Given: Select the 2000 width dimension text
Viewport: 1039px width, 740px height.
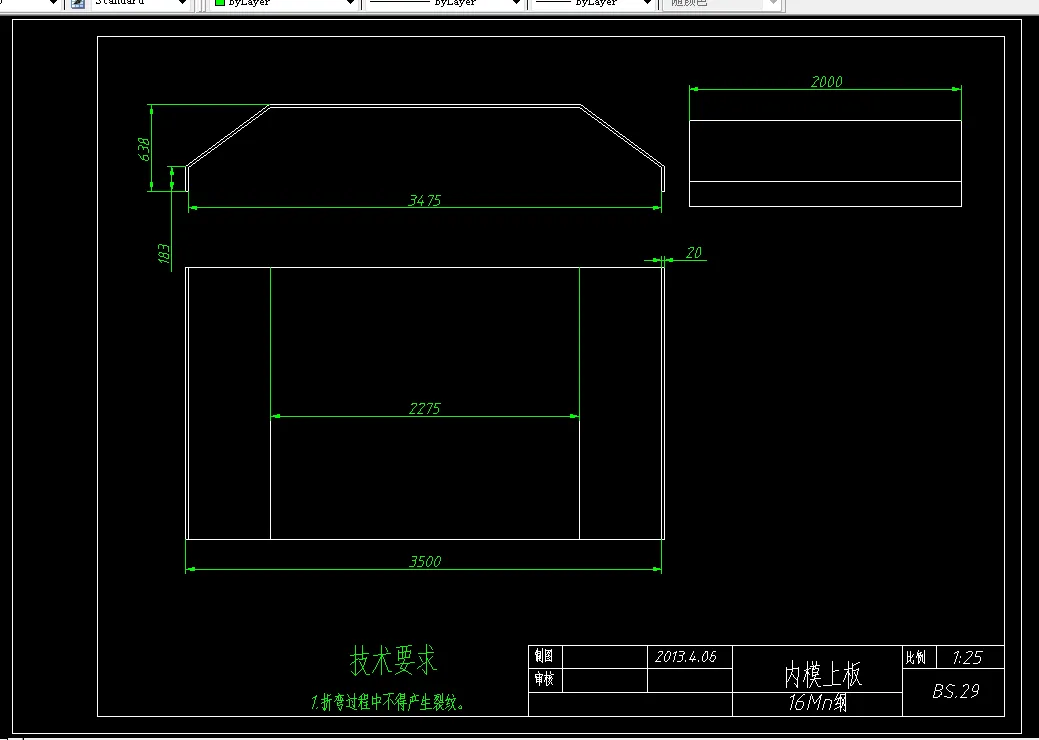Looking at the screenshot, I should coord(826,81).
